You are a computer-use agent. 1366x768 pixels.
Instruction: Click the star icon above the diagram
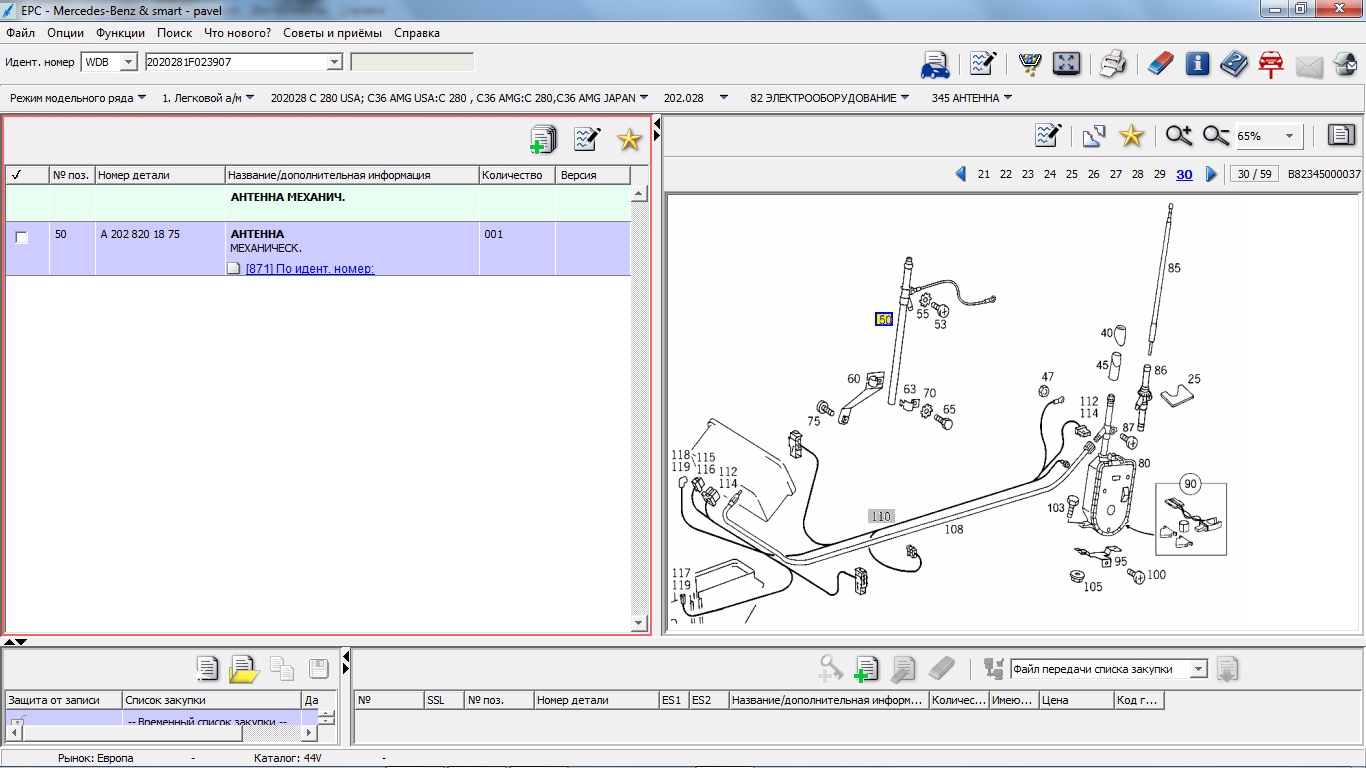coord(1131,135)
